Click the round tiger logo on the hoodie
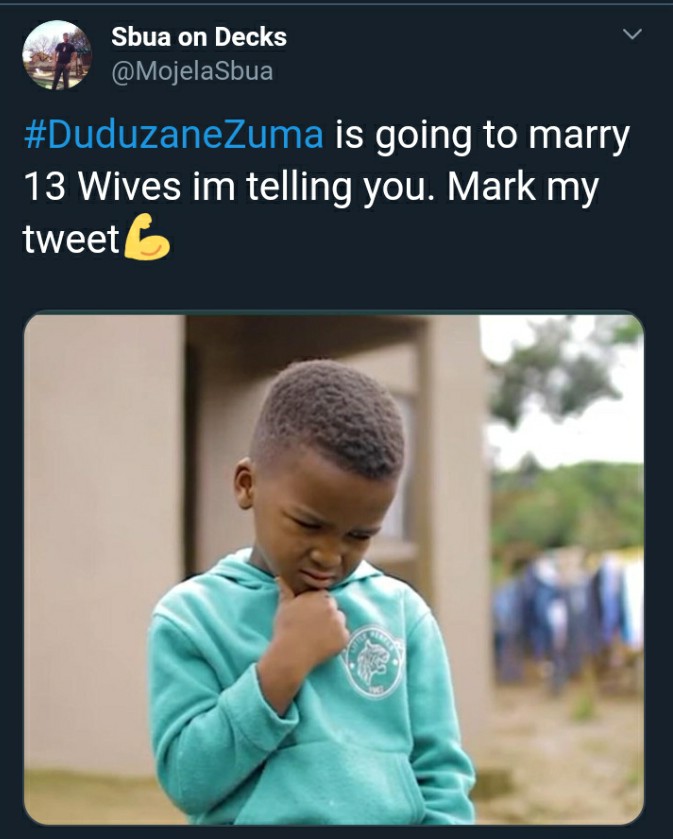673x839 pixels. [x=373, y=661]
